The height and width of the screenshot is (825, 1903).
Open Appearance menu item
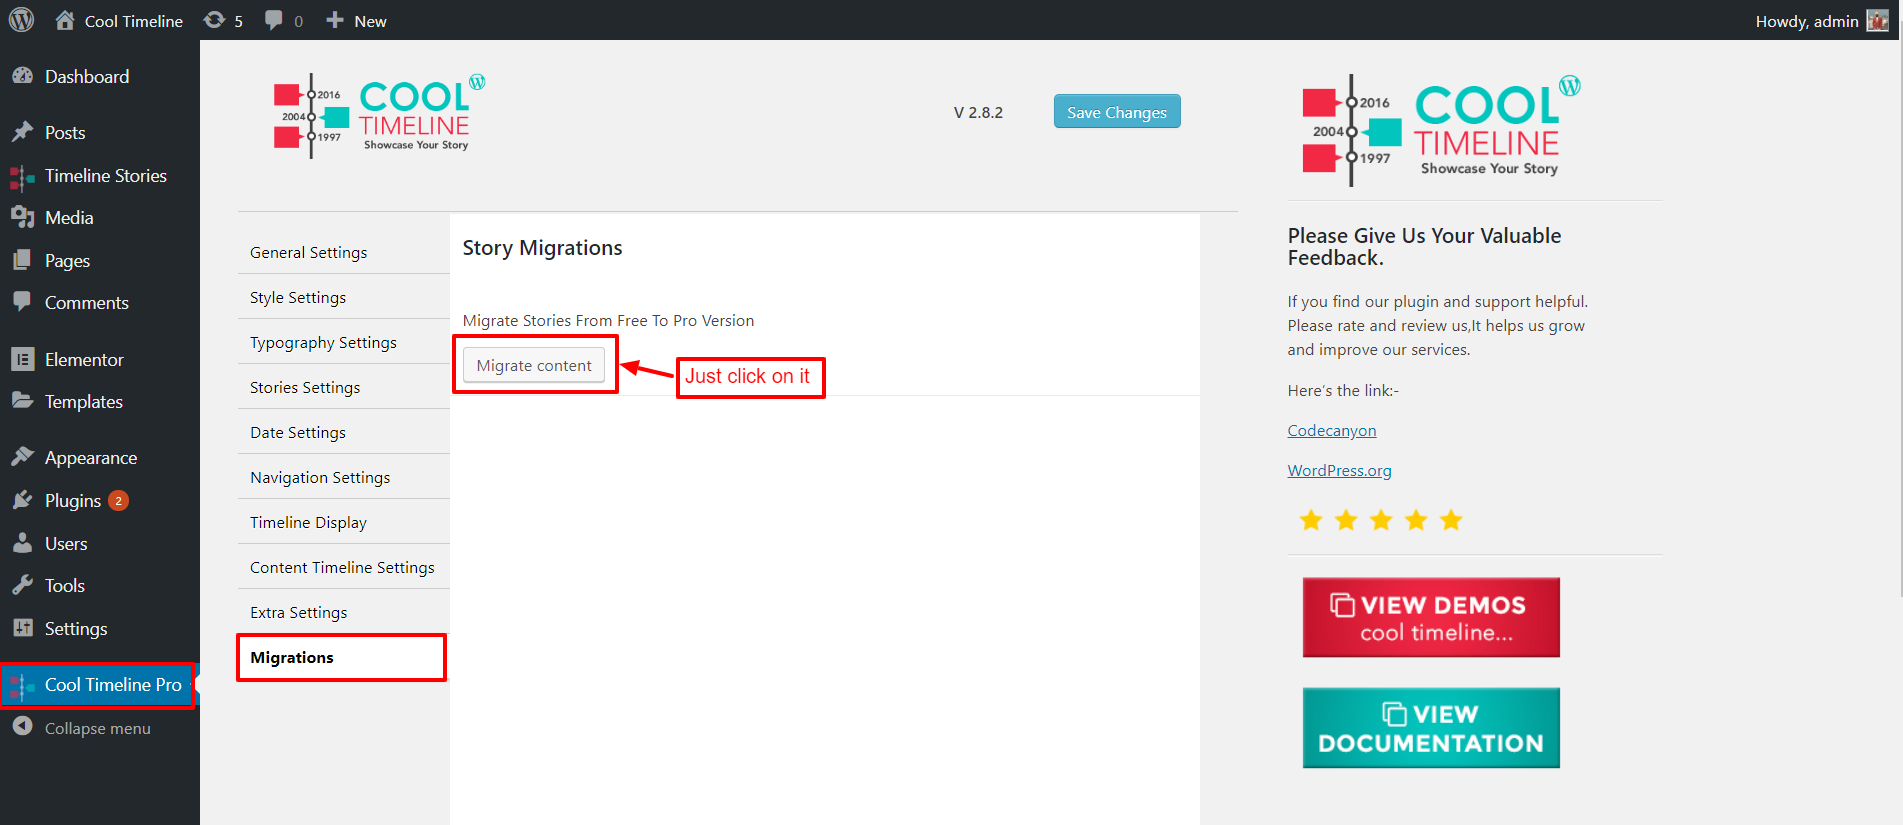100,457
